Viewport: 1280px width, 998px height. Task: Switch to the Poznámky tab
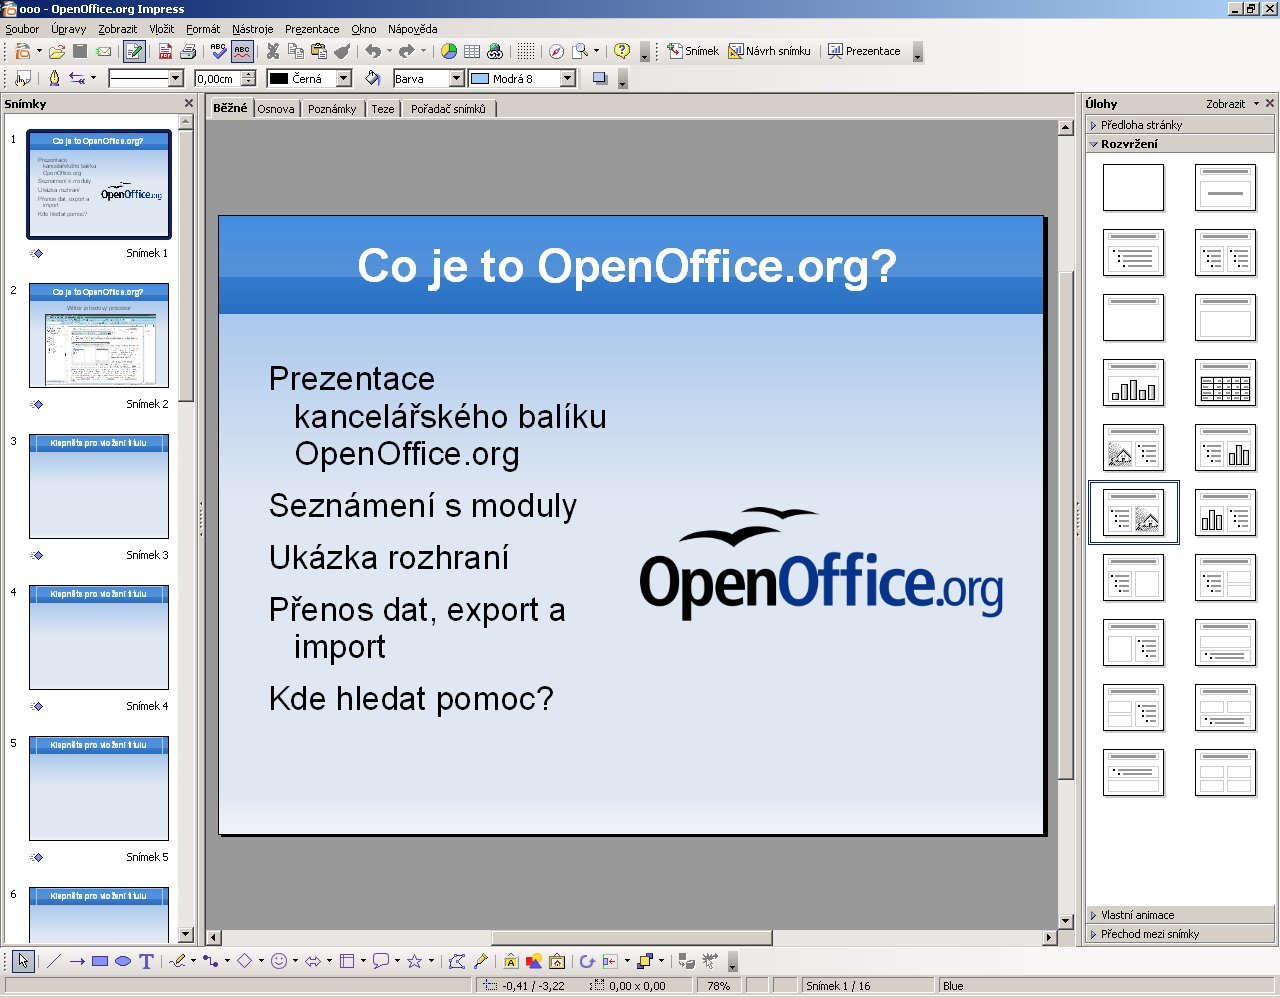332,109
